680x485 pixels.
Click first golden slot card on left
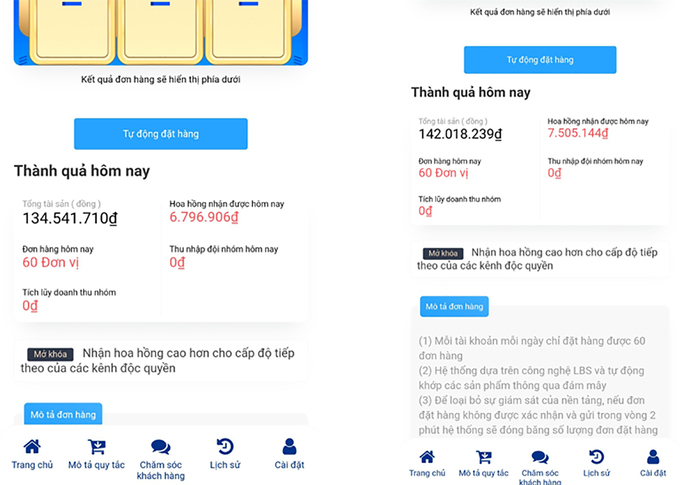[x=72, y=31]
